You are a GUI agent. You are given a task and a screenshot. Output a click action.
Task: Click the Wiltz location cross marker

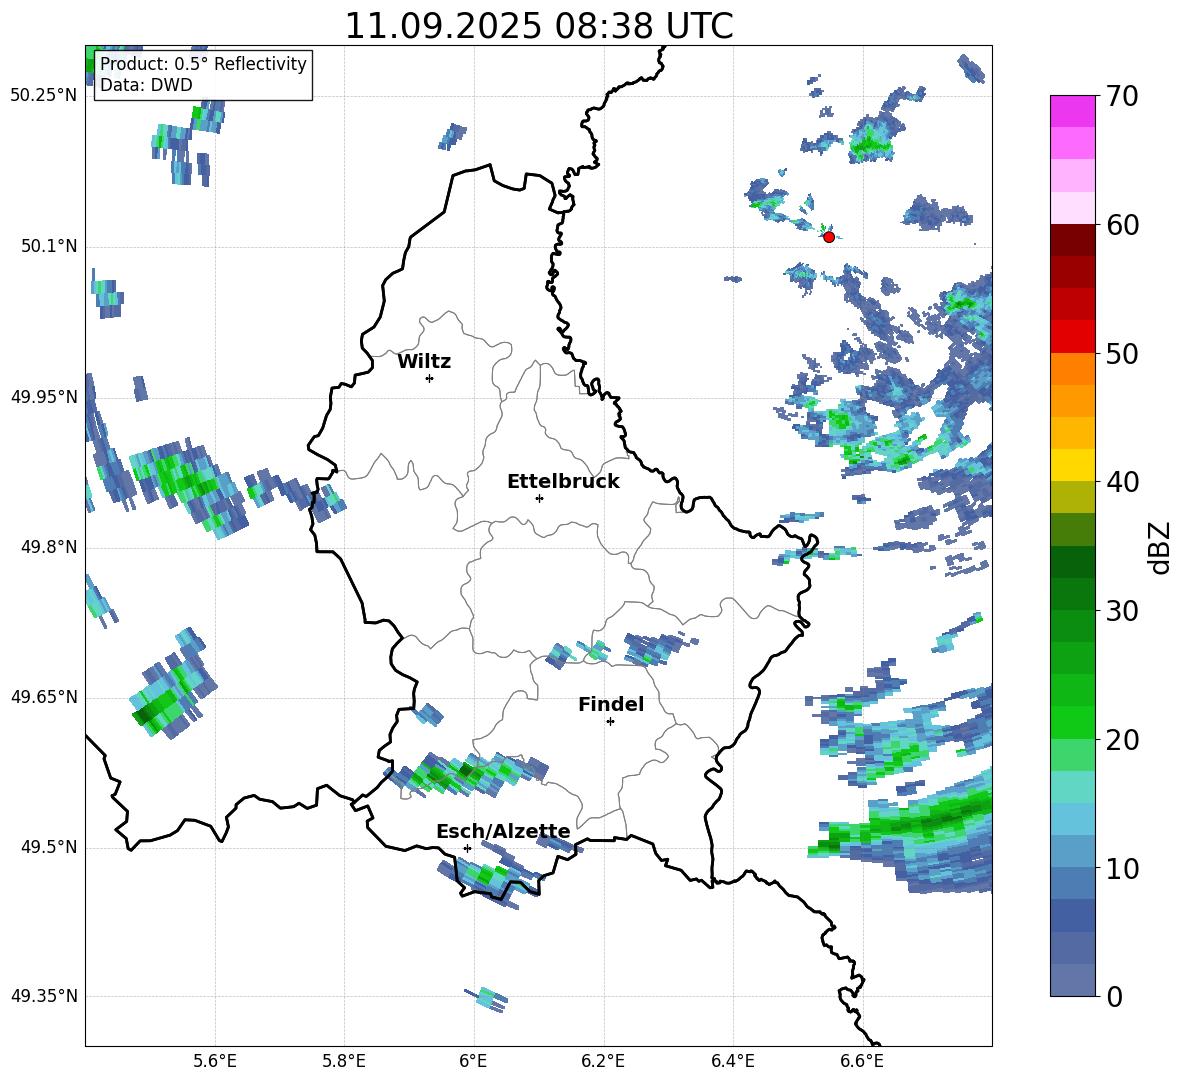point(429,379)
